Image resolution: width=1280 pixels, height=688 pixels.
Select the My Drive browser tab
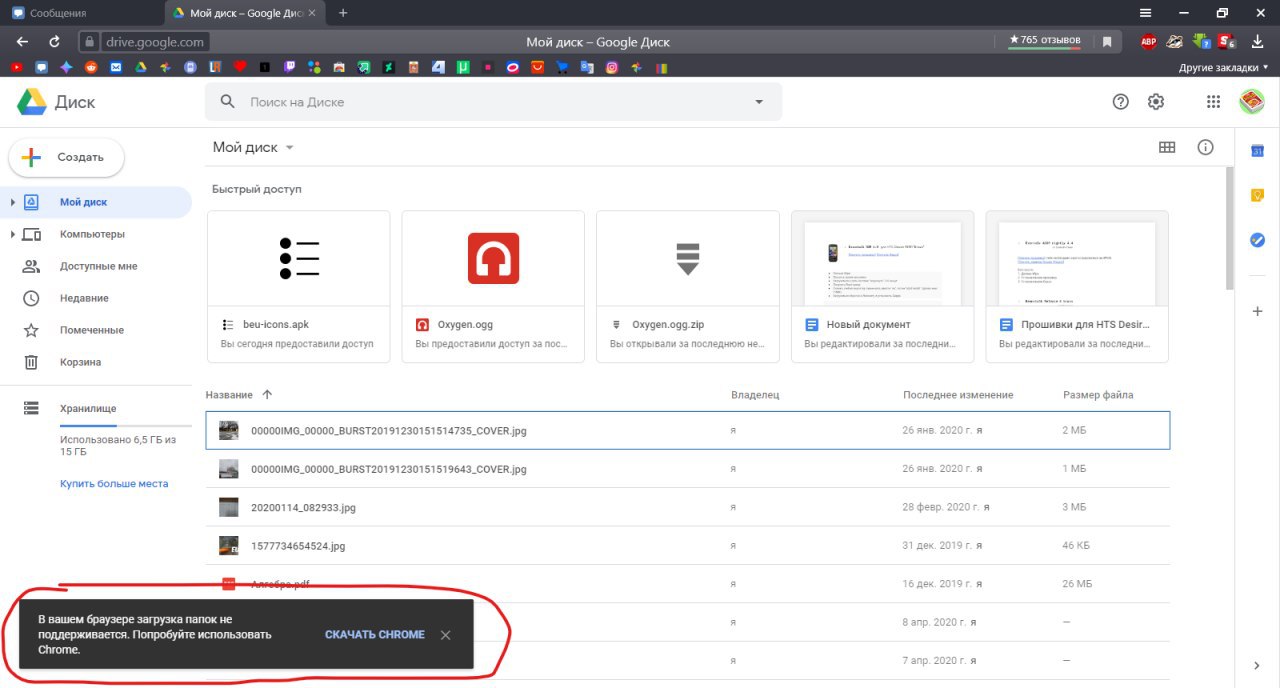(244, 13)
